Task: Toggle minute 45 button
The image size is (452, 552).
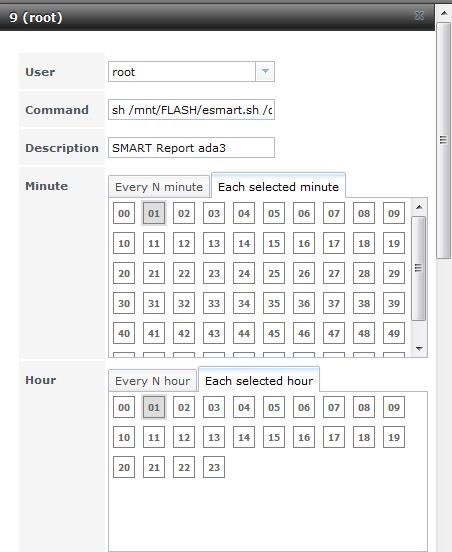Action: point(274,333)
